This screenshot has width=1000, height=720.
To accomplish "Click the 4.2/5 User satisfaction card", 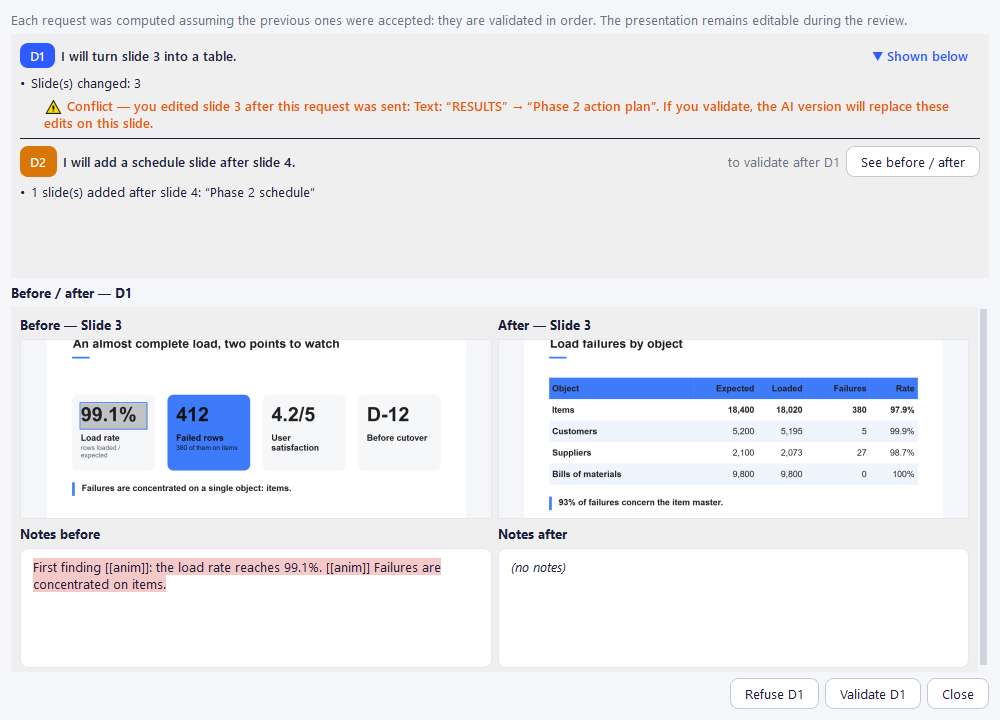I will pos(304,432).
